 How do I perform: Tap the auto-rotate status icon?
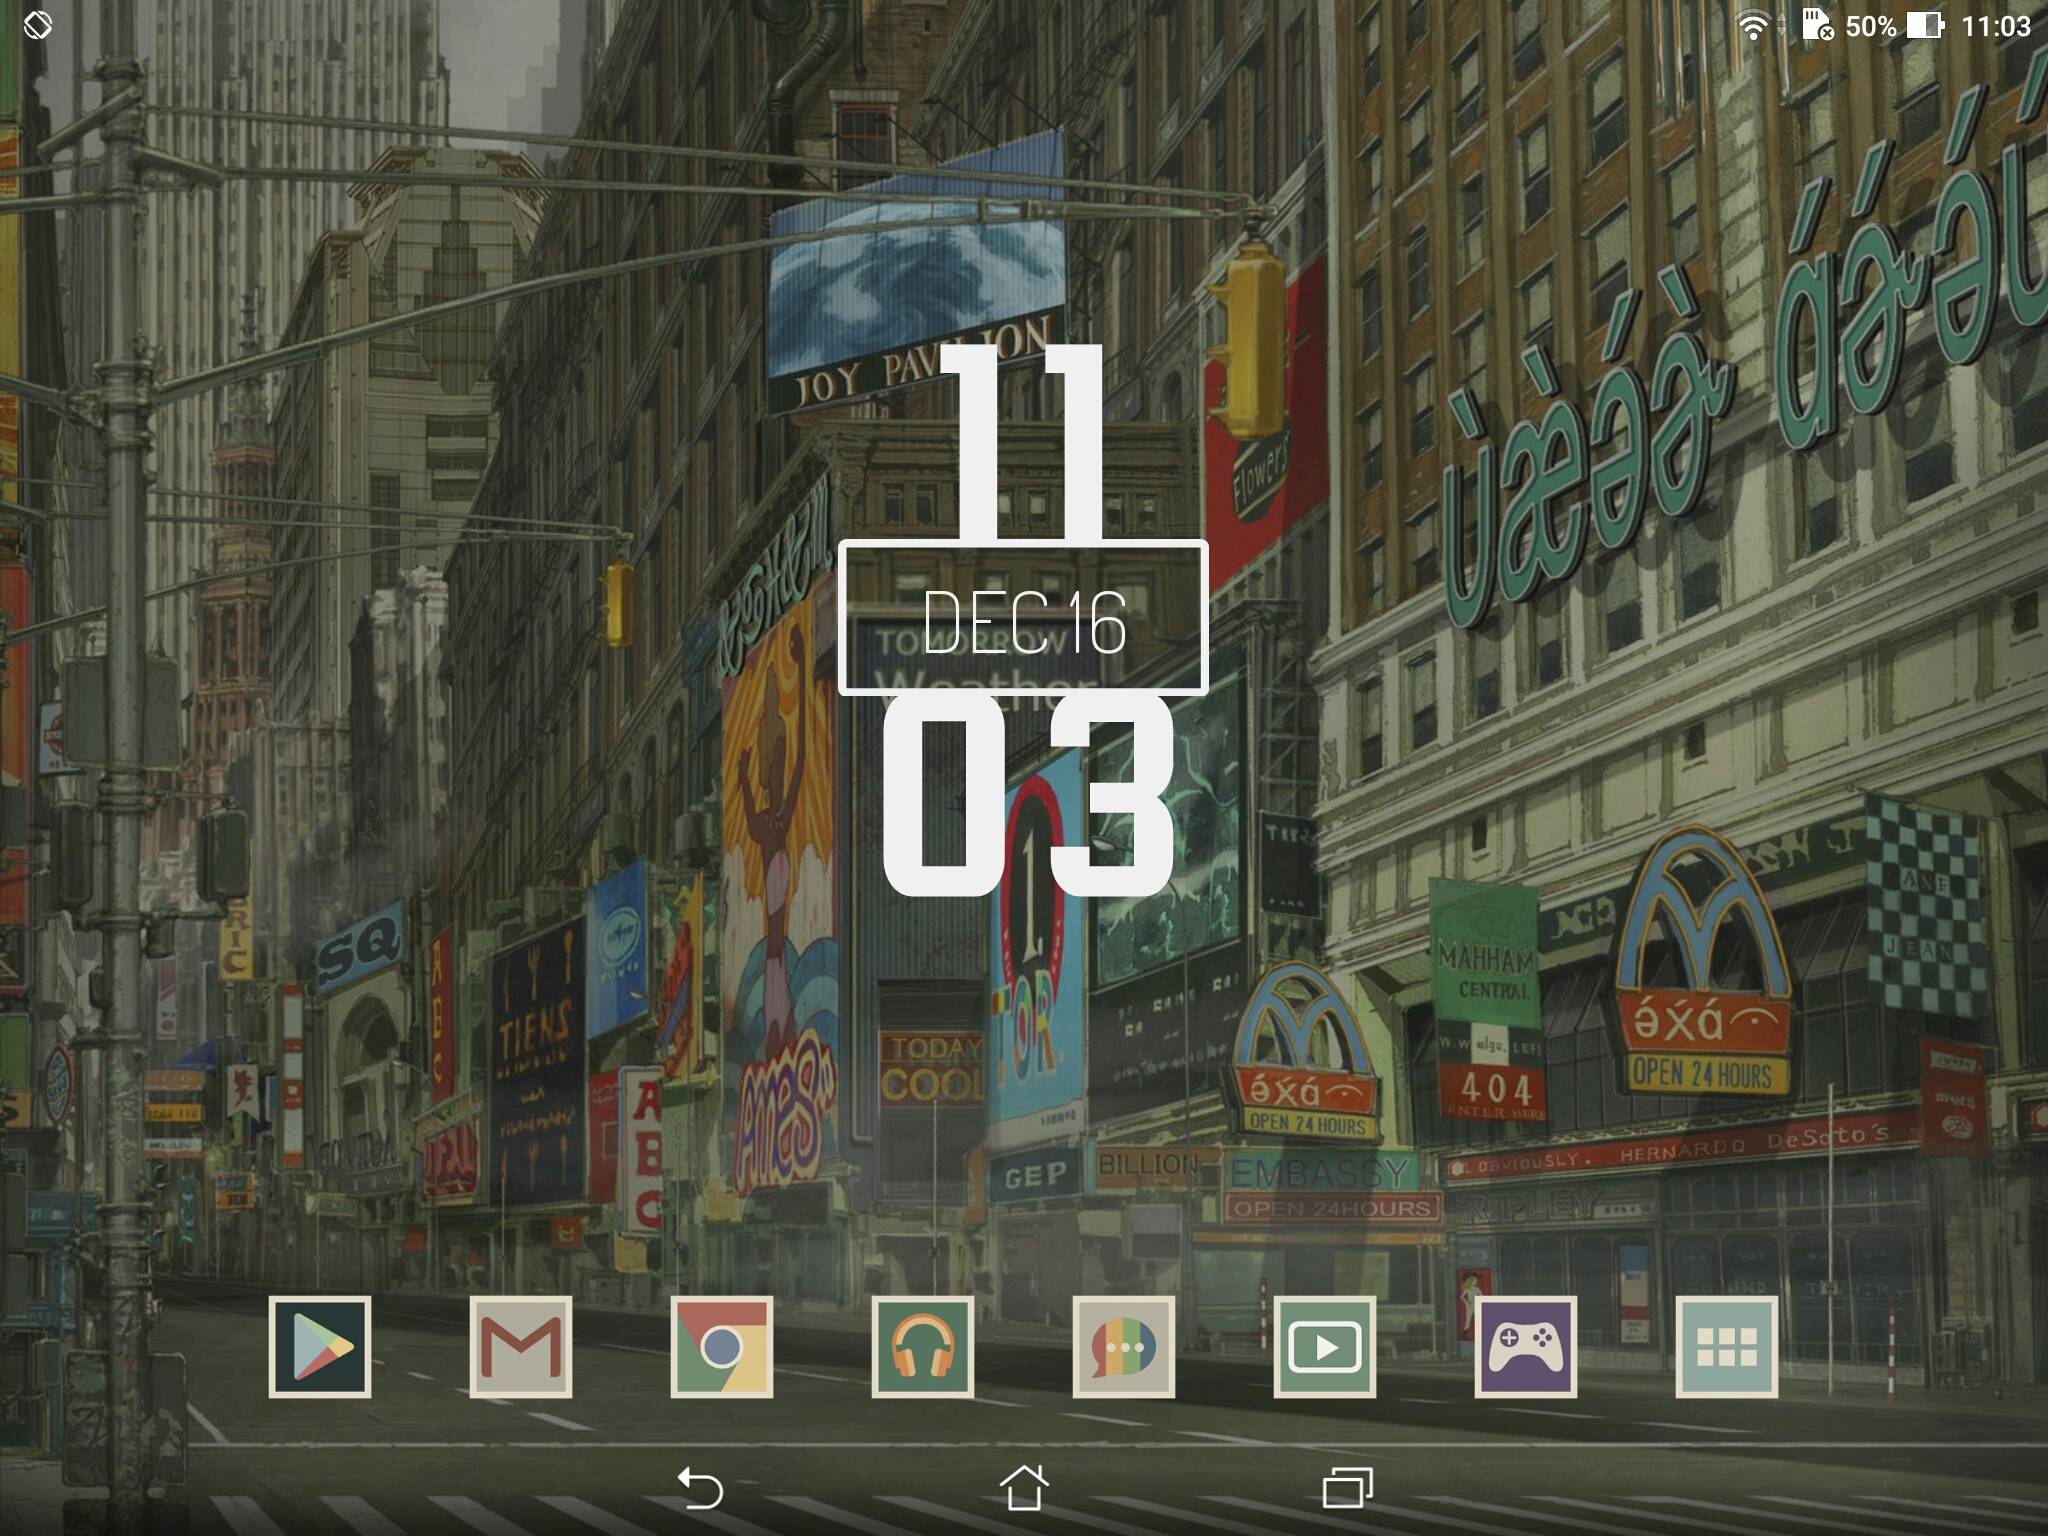pos(37,25)
